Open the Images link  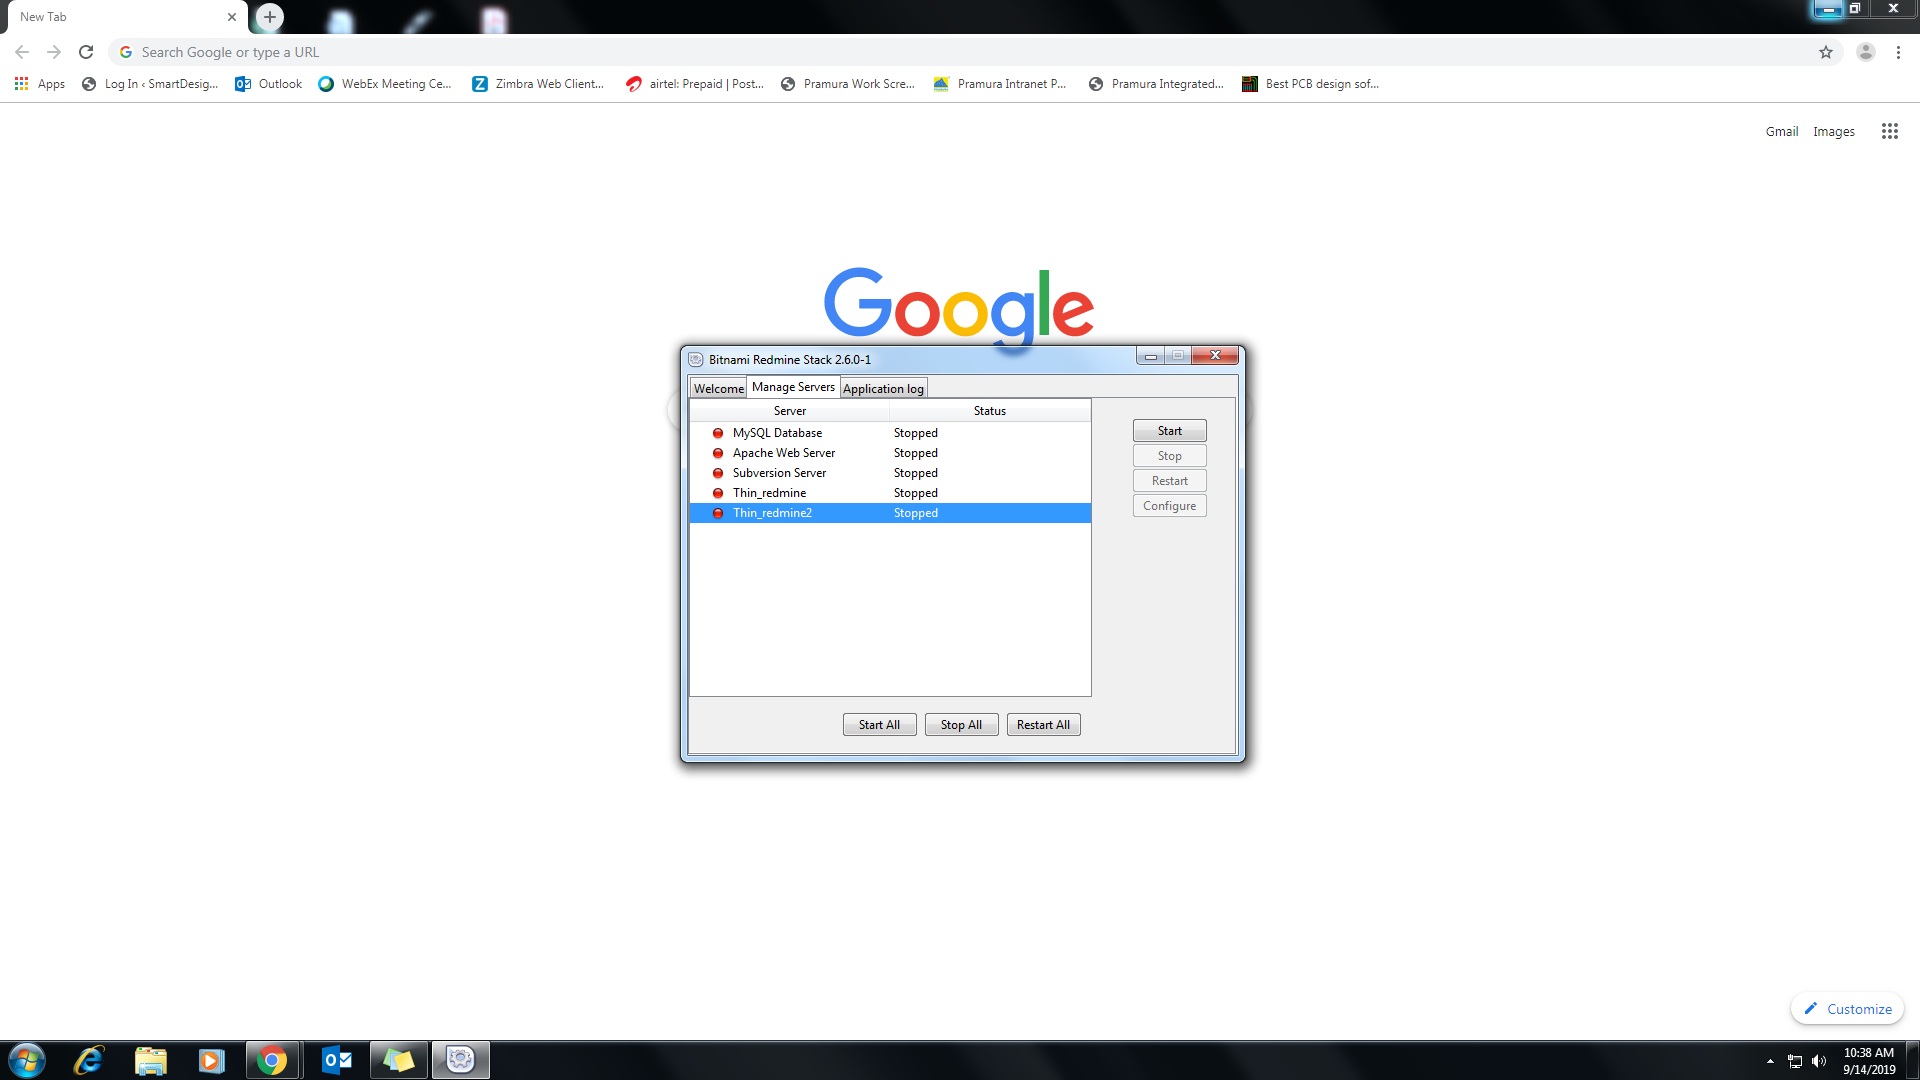pos(1833,131)
